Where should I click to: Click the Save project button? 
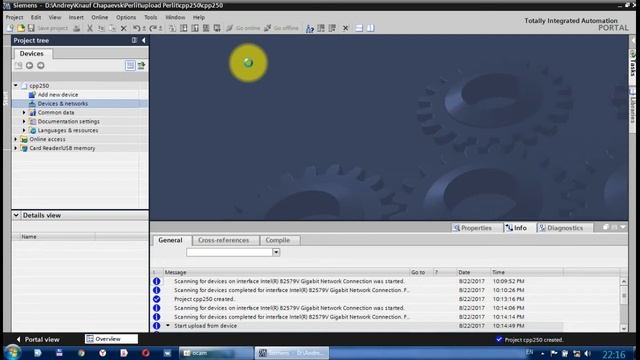pyautogui.click(x=47, y=28)
